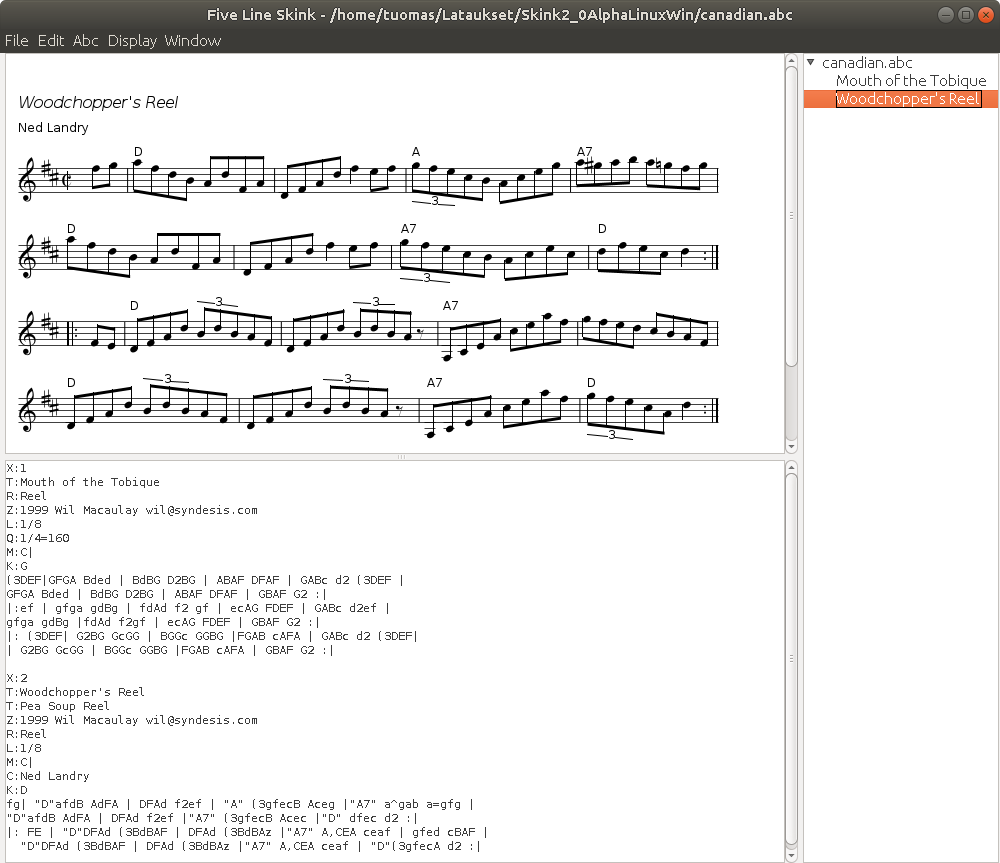This screenshot has width=1000, height=863.
Task: Open the Edit menu
Action: point(51,41)
